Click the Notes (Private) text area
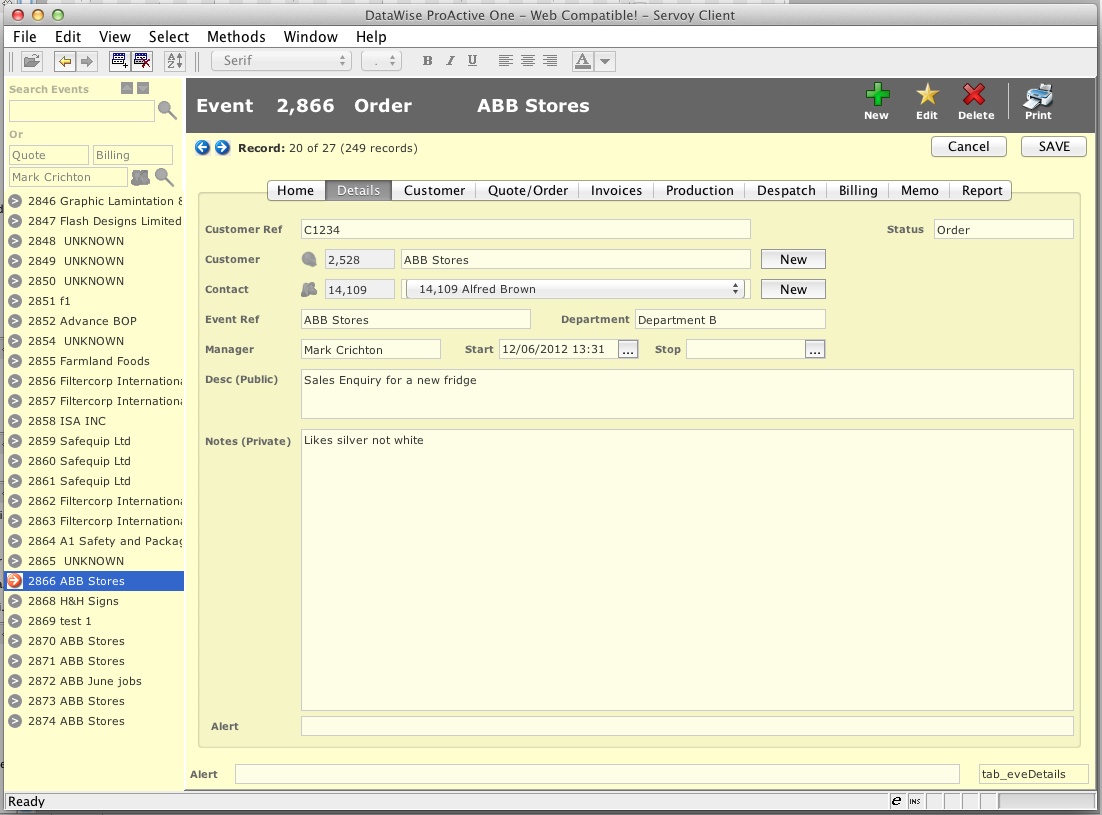The width and height of the screenshot is (1102, 815). click(687, 570)
